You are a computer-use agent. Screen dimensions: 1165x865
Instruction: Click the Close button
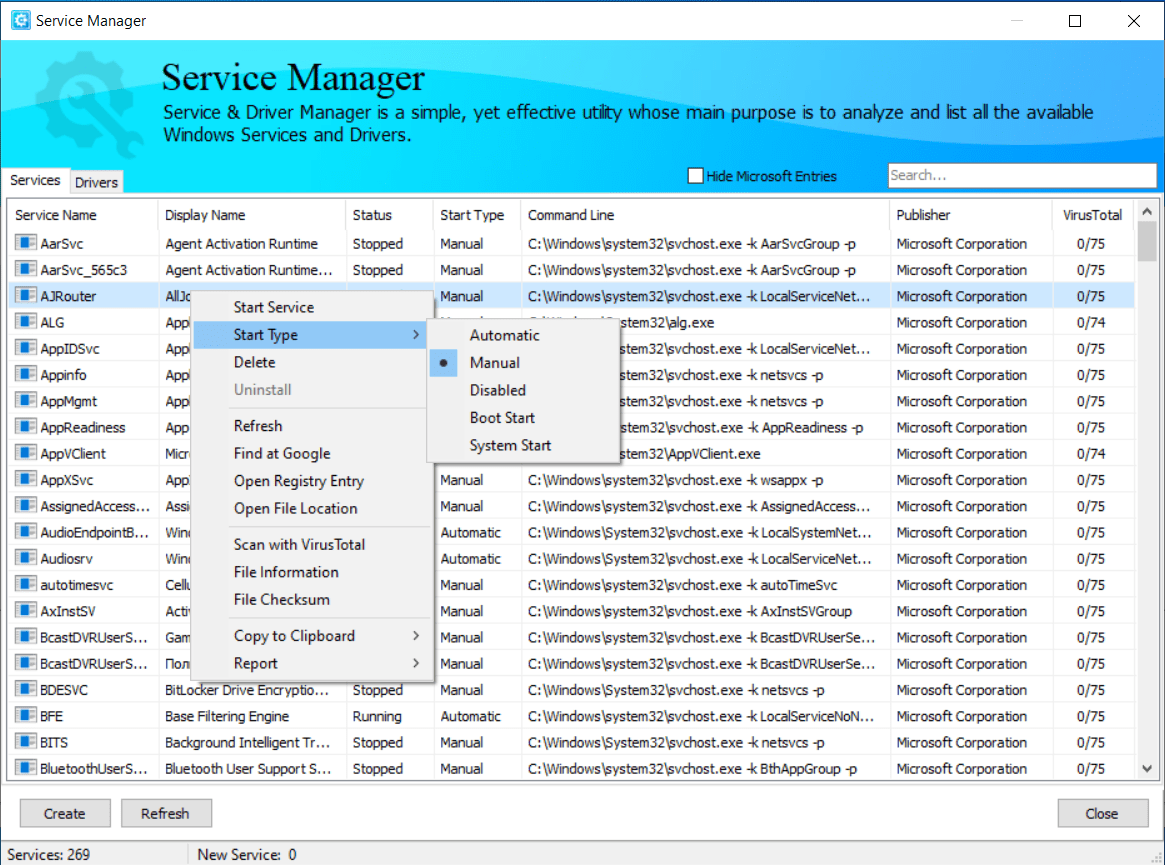pos(1102,814)
